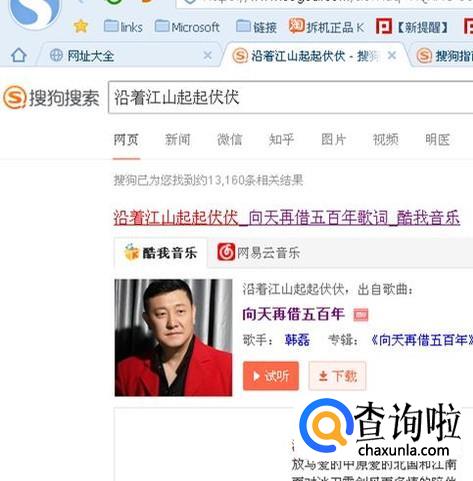Select the 知乎 search category
The height and width of the screenshot is (481, 473).
(281, 140)
